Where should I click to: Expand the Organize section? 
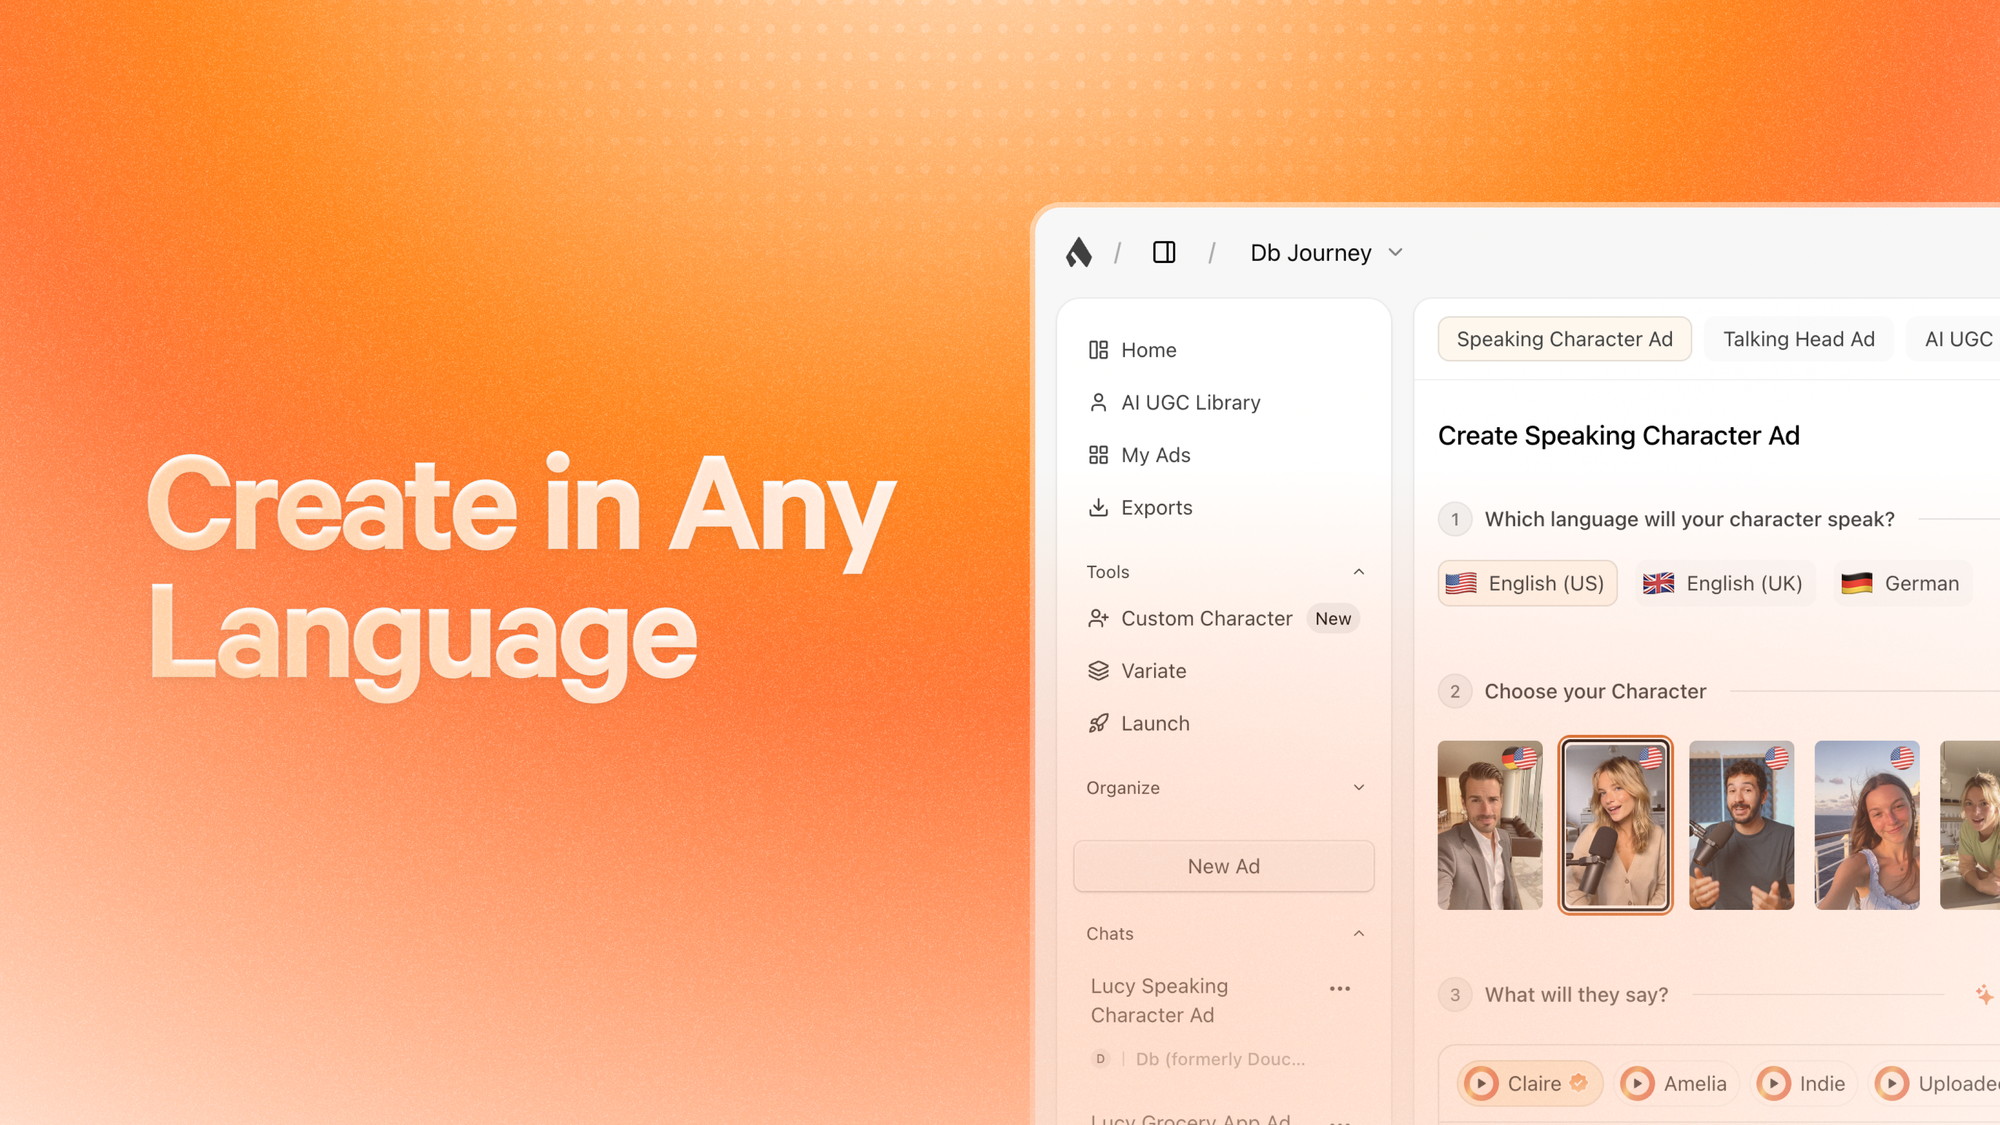pos(1358,788)
